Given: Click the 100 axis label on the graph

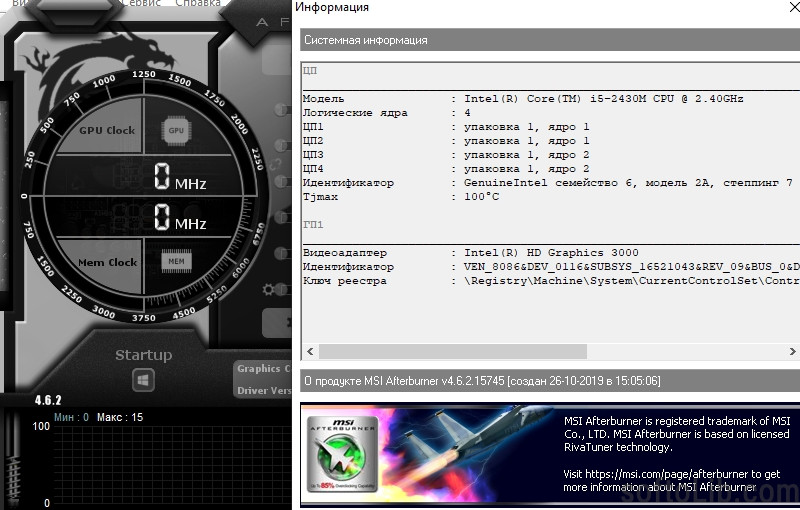Looking at the screenshot, I should point(41,426).
